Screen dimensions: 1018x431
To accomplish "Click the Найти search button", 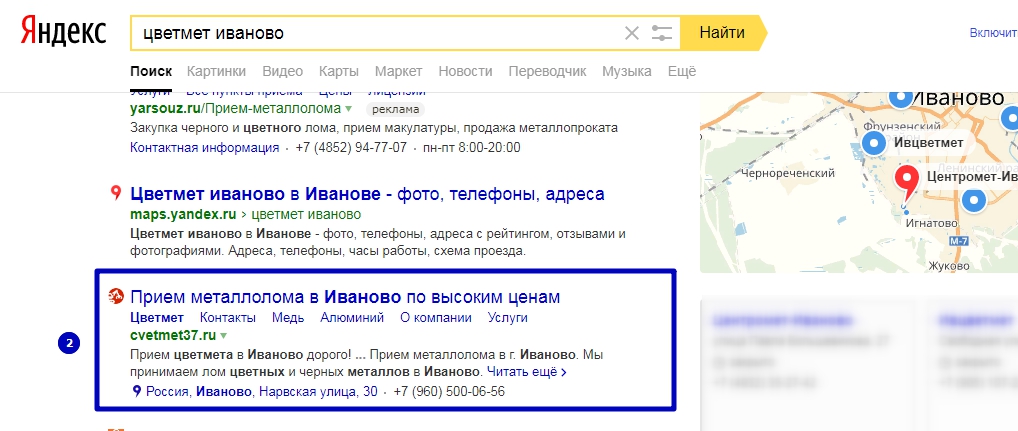I will [x=722, y=32].
